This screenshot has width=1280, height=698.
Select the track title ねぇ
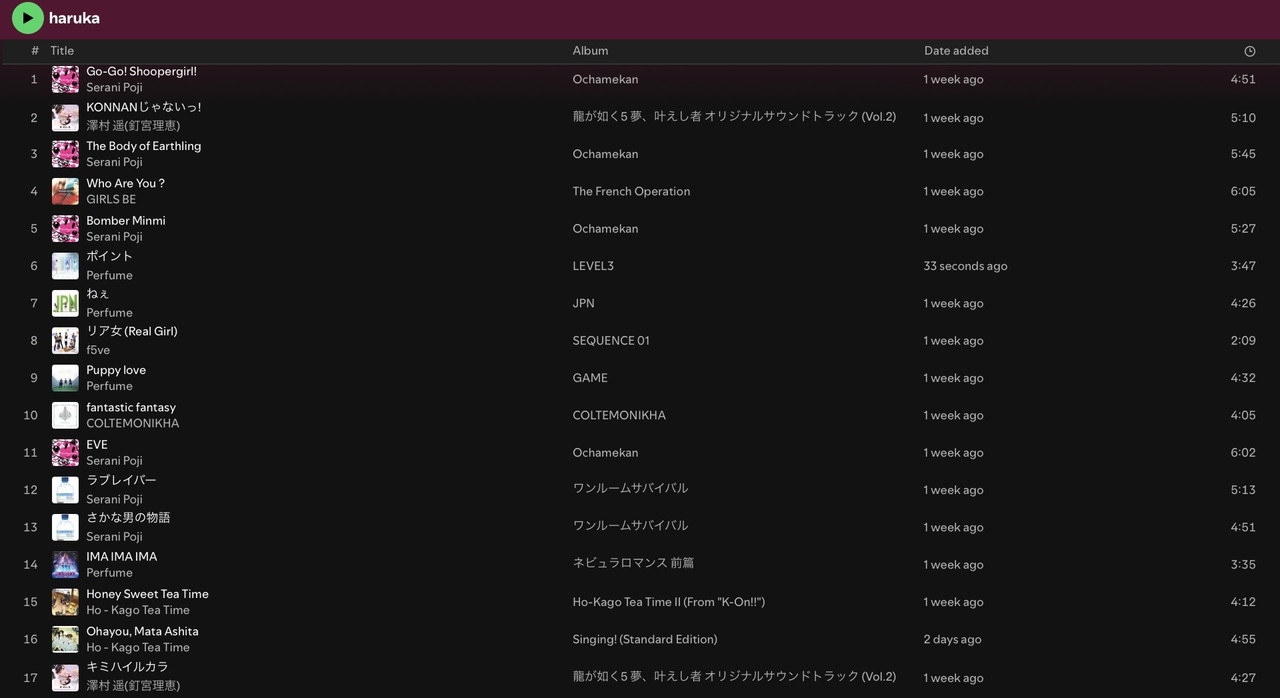[98, 294]
